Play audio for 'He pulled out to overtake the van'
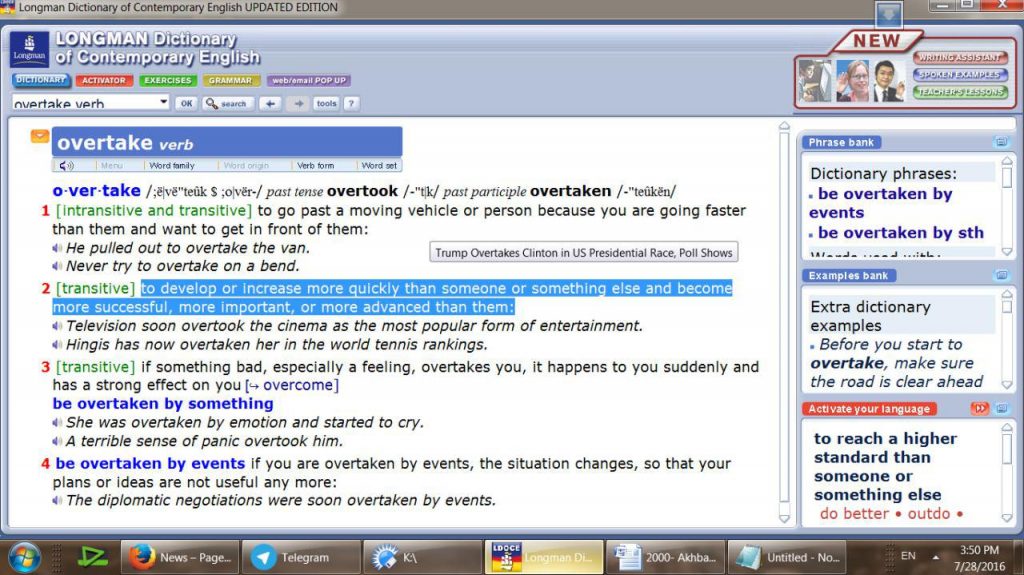This screenshot has height=575, width=1024. (x=57, y=248)
